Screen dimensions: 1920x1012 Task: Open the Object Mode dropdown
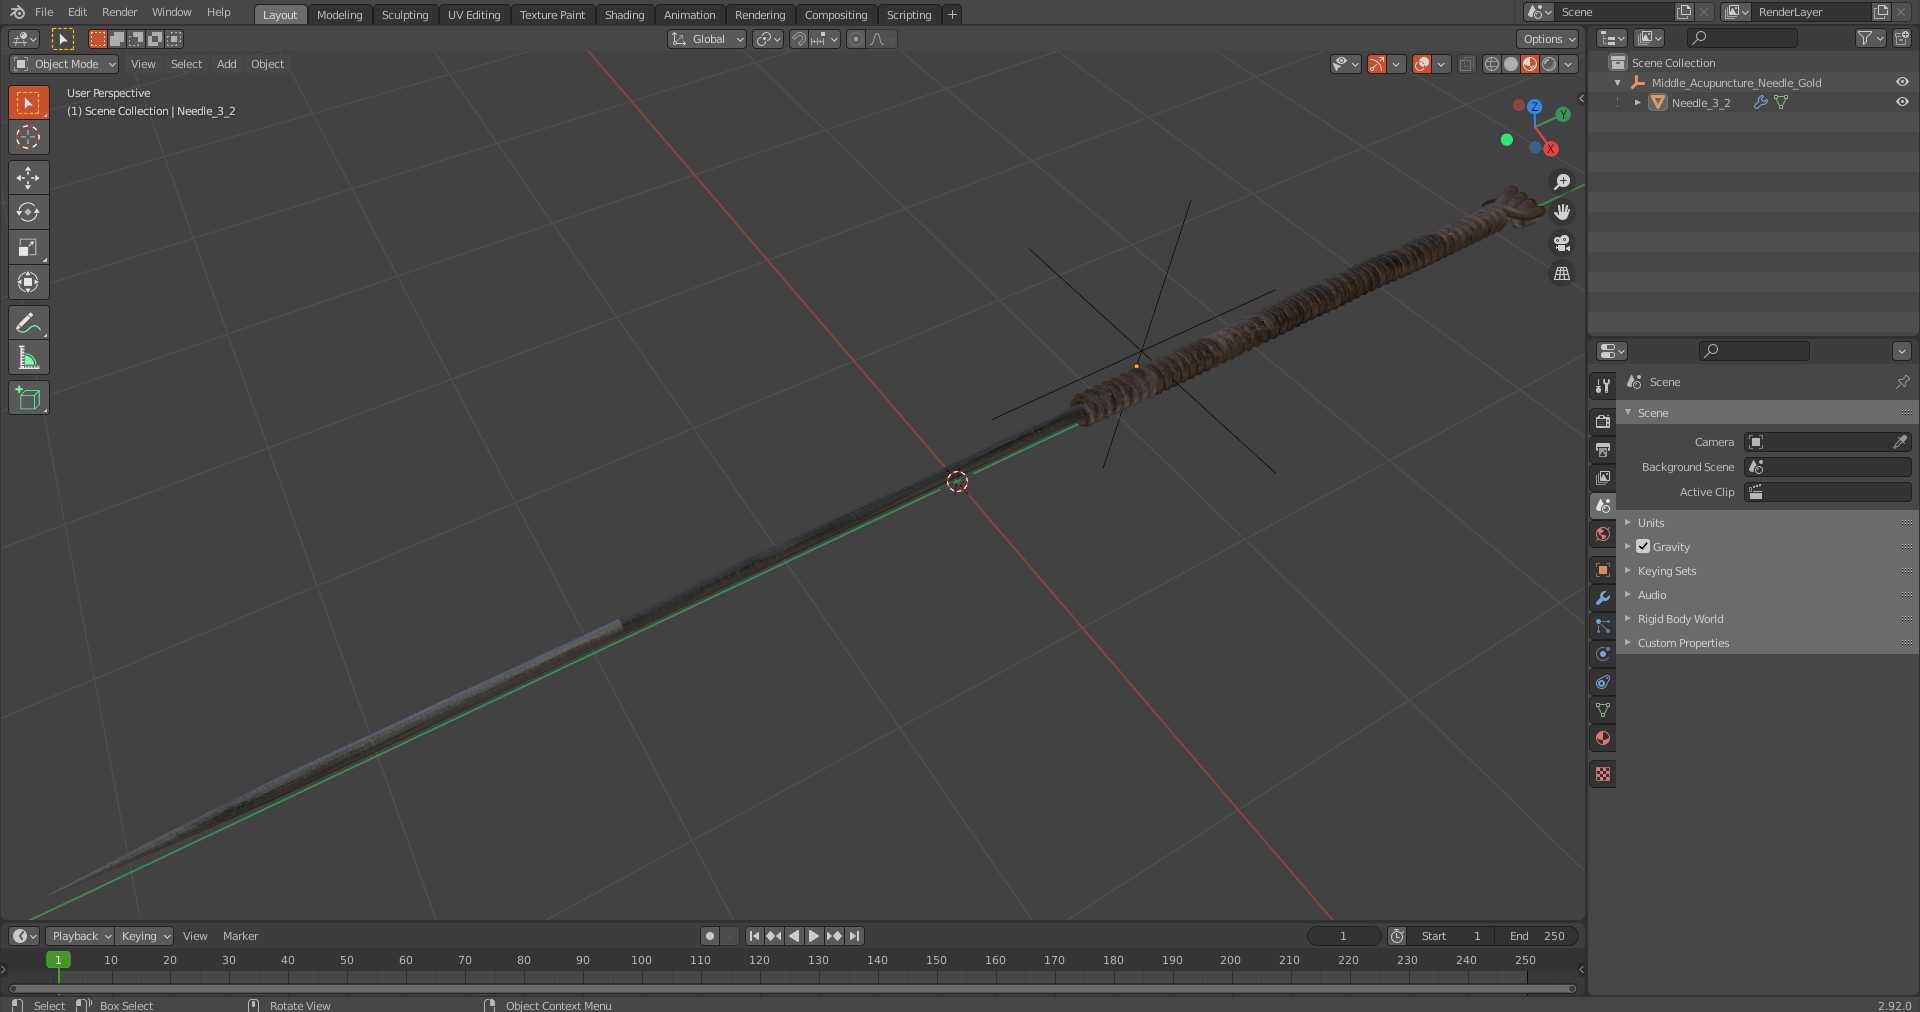coord(64,64)
